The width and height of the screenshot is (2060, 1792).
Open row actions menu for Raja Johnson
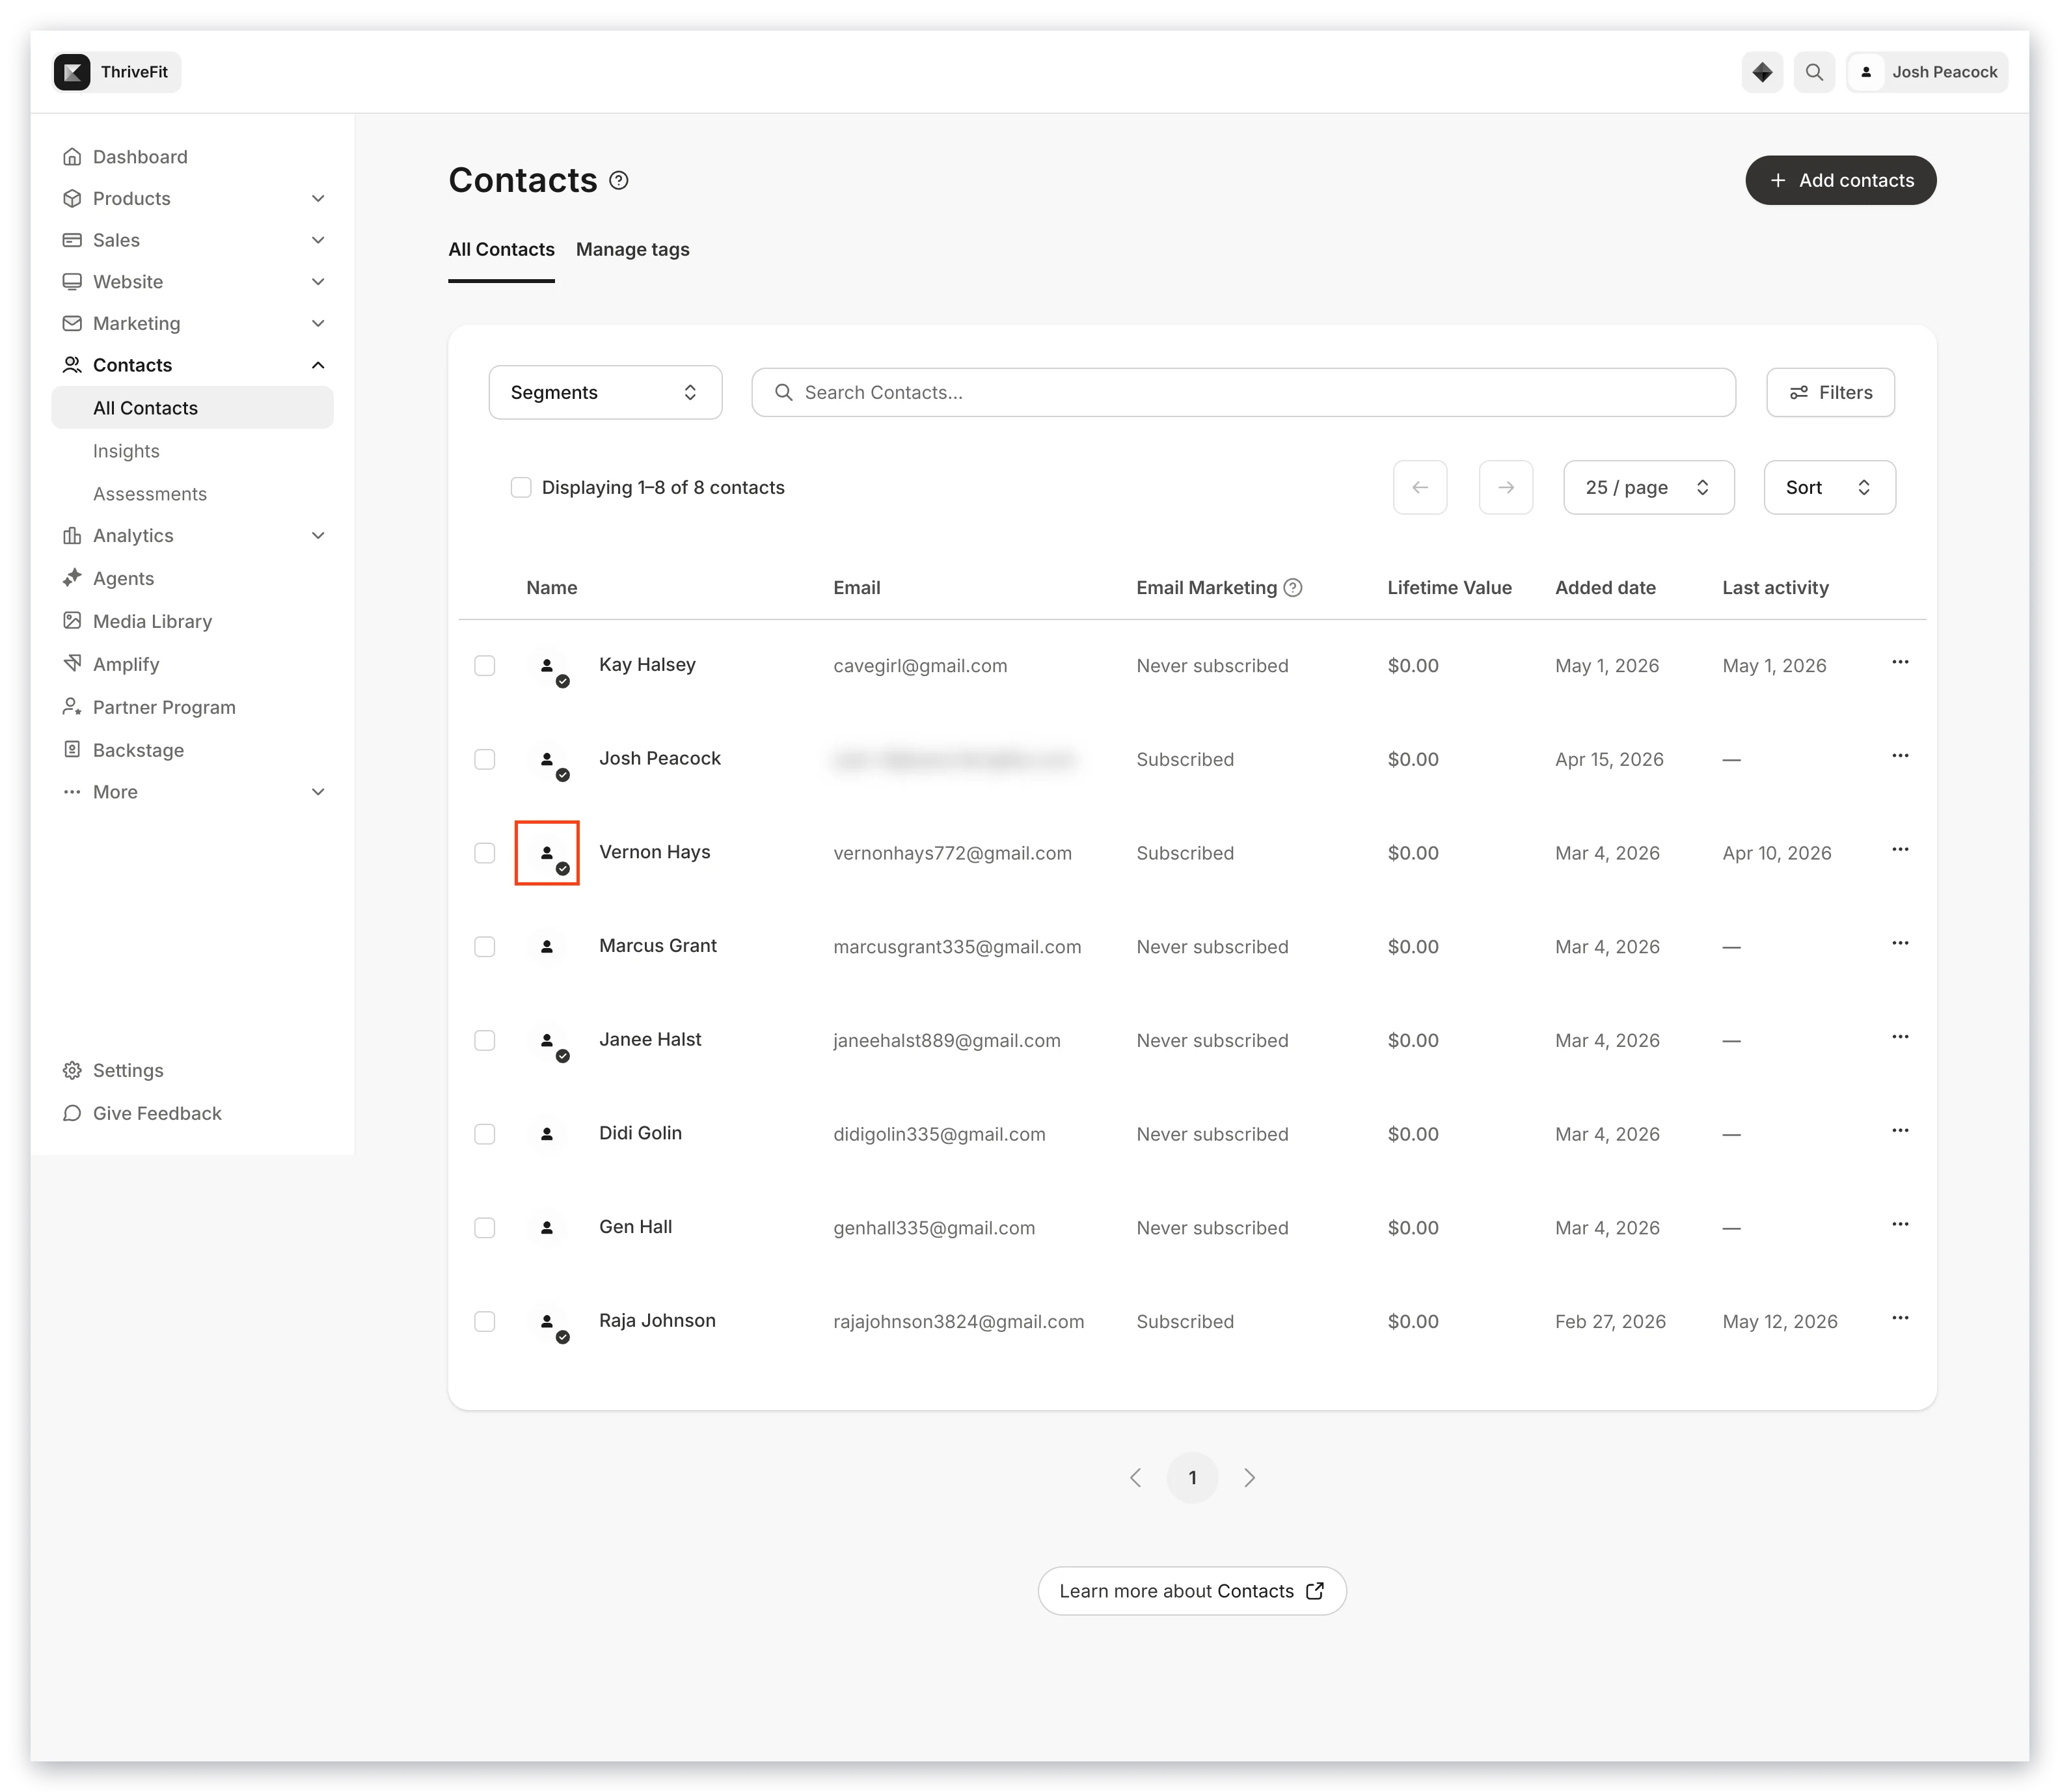tap(1900, 1318)
